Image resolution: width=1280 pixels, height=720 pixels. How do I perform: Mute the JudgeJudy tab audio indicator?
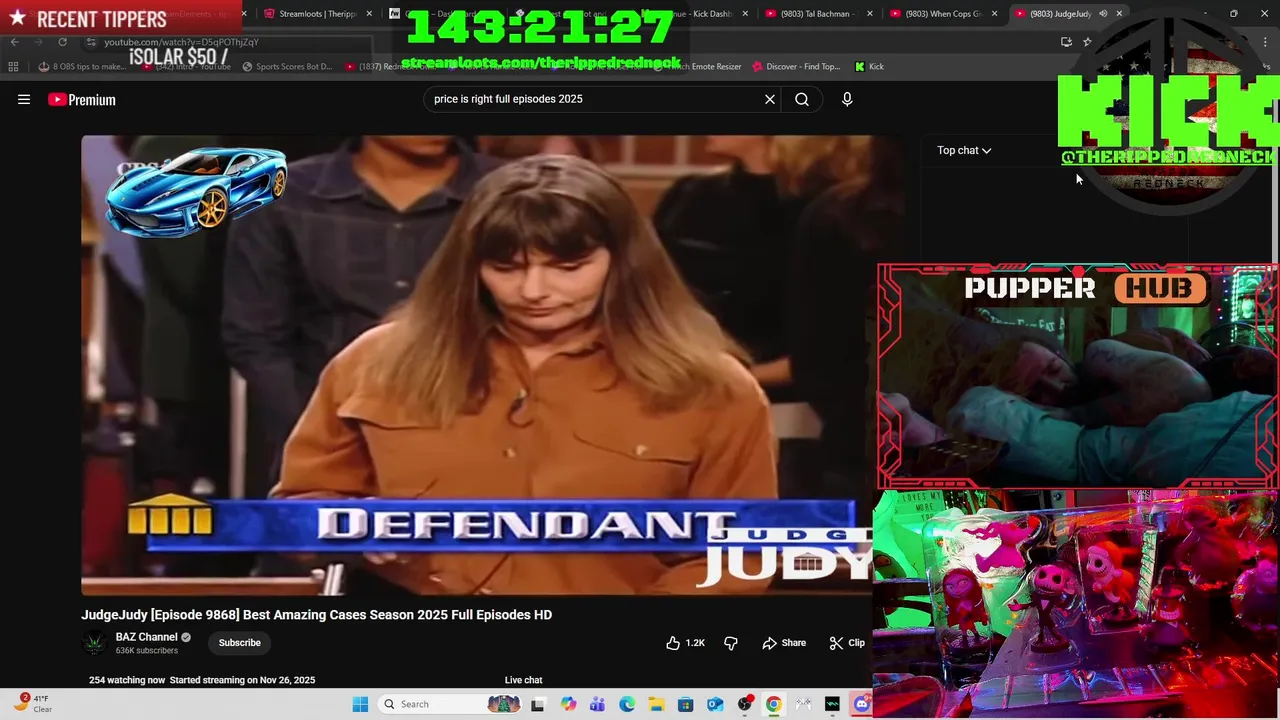click(x=1103, y=13)
